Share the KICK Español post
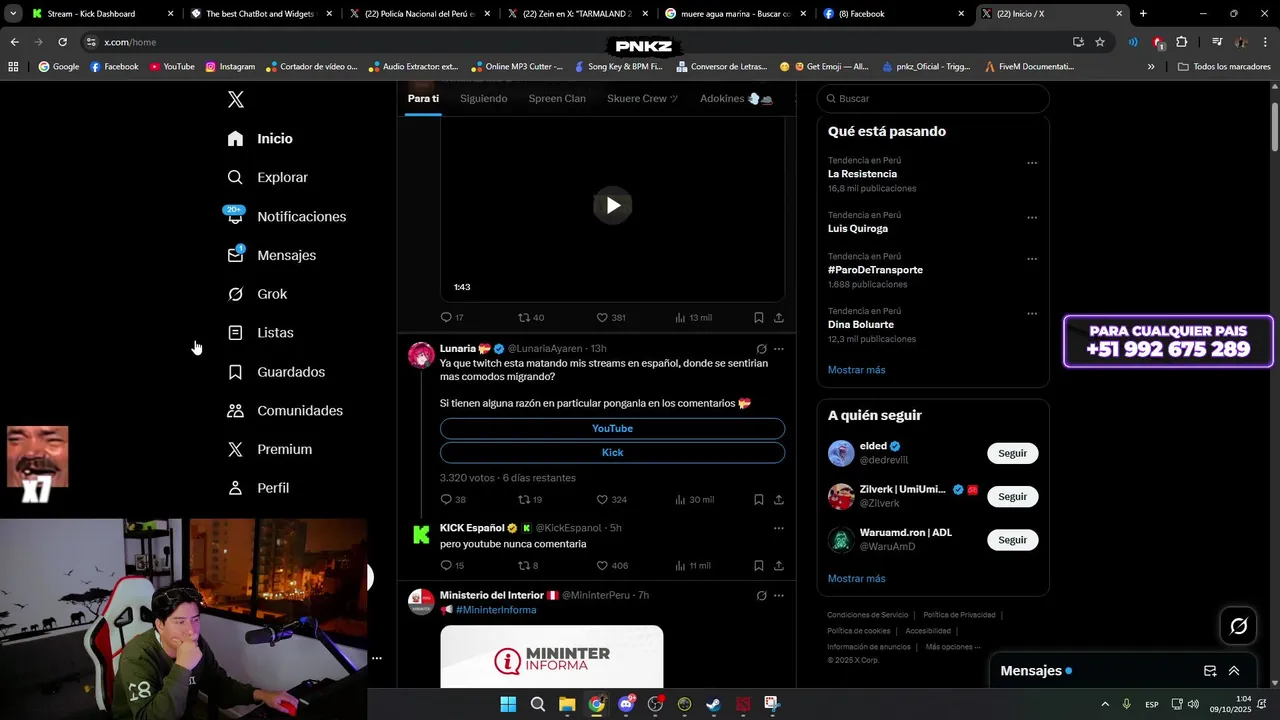The width and height of the screenshot is (1280, 720). [x=779, y=566]
